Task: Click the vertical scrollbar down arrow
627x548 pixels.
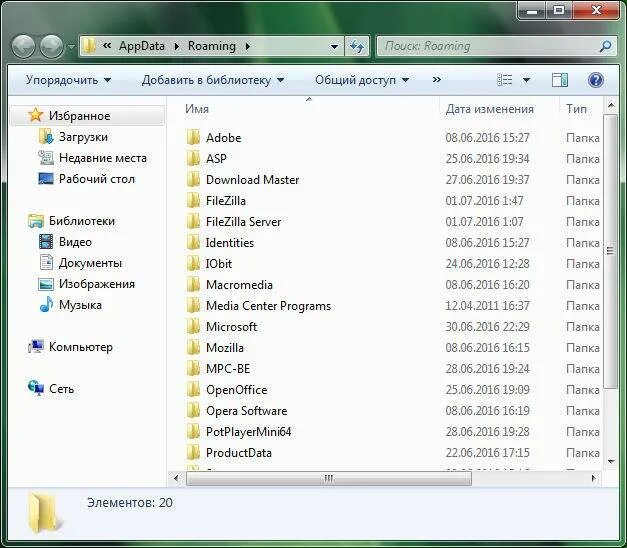Action: (611, 461)
